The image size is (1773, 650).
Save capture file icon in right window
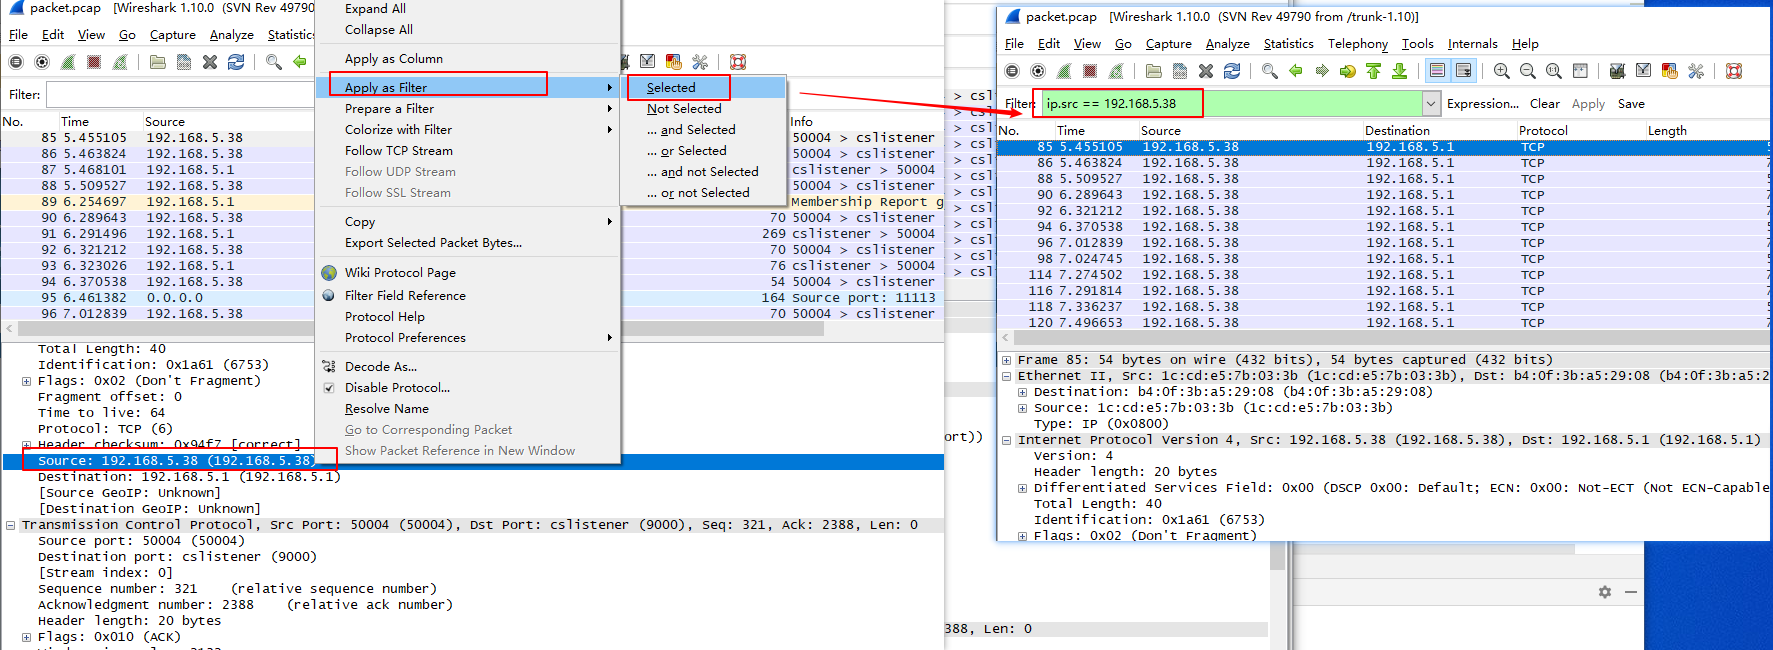click(x=1180, y=71)
